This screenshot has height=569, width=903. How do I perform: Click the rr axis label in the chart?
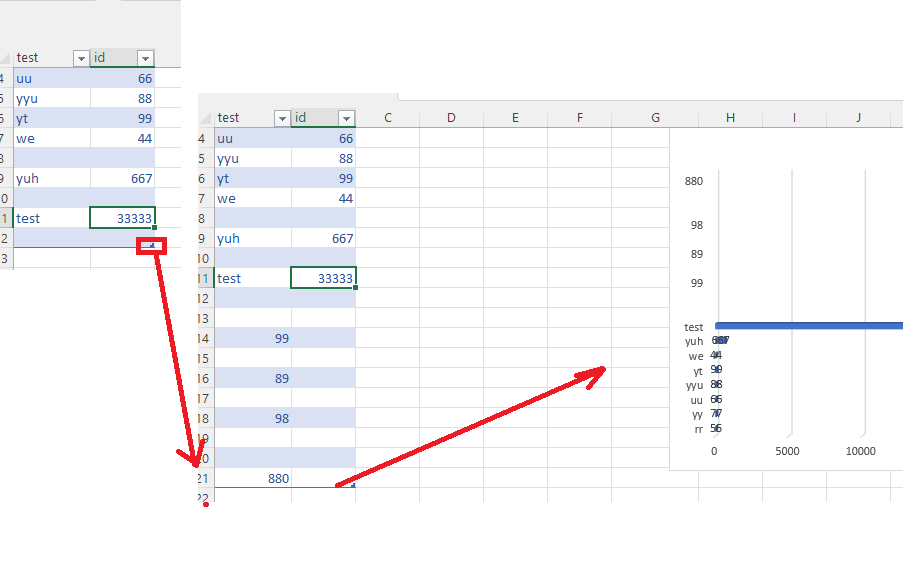[699, 429]
